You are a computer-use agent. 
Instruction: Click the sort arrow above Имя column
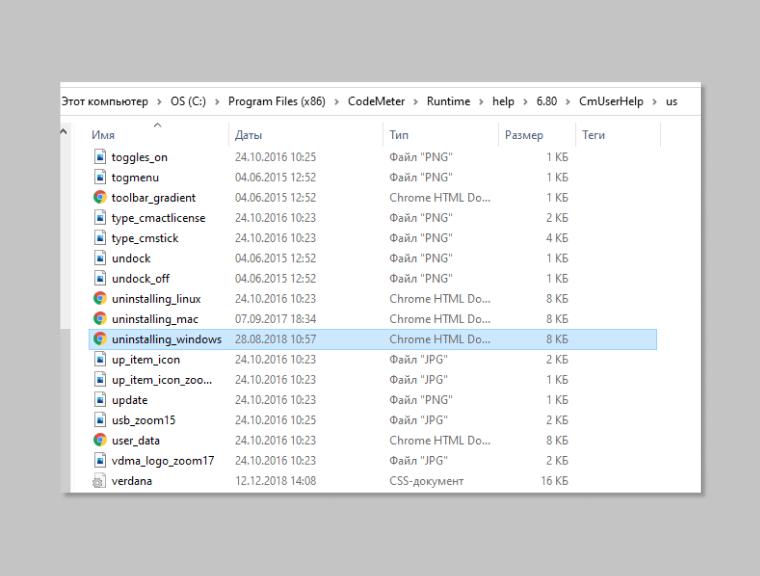pos(157,125)
